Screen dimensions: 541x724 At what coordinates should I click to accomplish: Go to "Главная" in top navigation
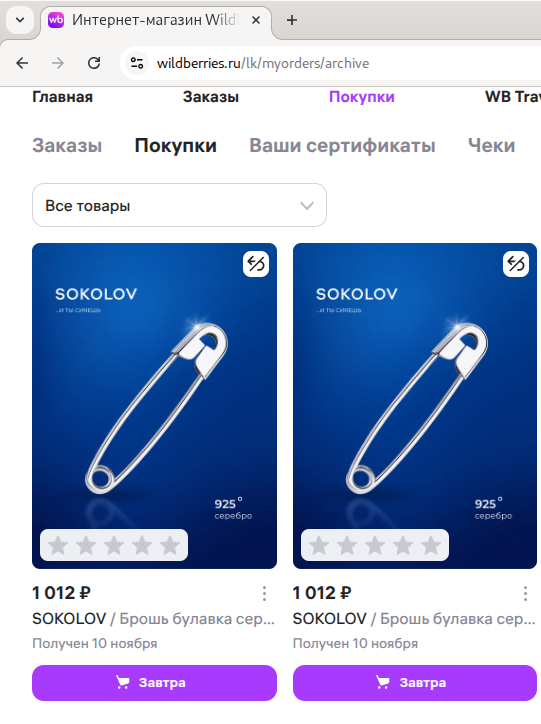coord(62,97)
